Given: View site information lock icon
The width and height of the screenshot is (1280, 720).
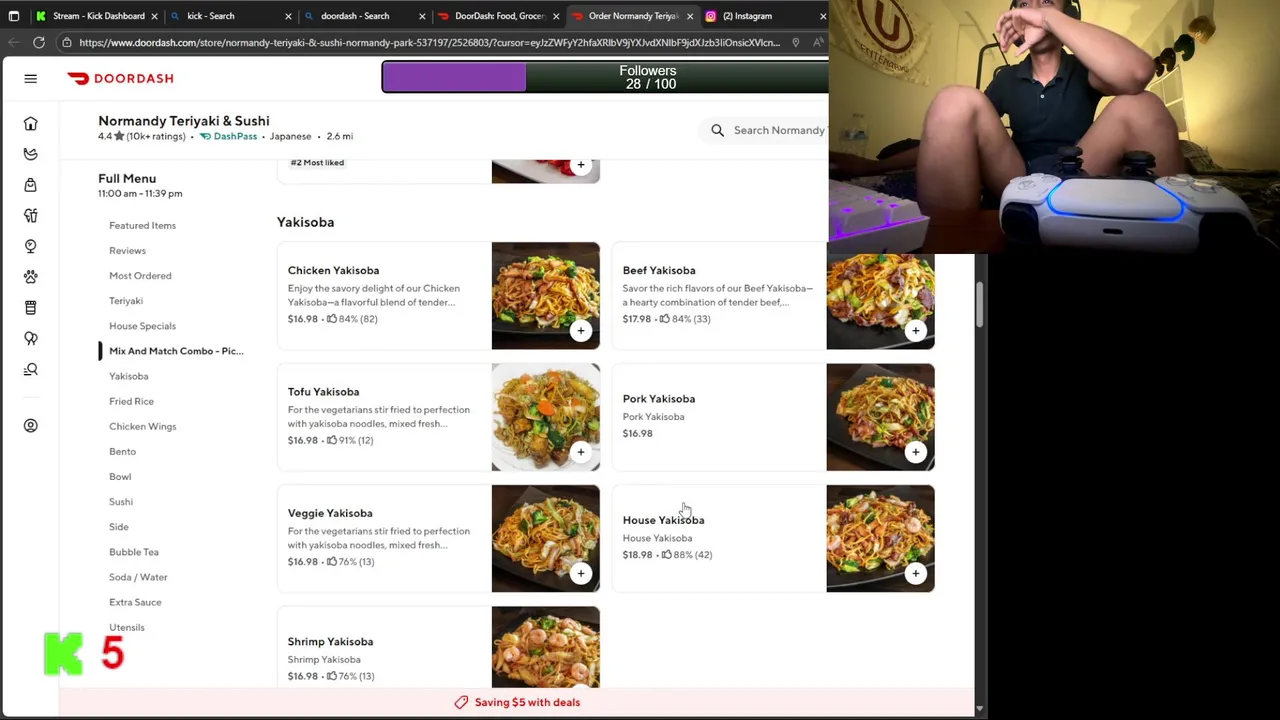Looking at the screenshot, I should coord(66,42).
